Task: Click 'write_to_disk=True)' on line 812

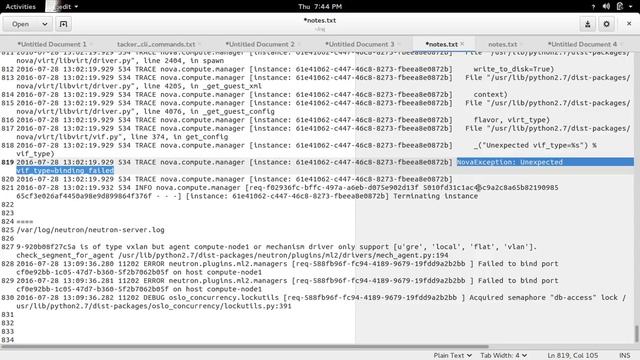Action: coord(513,69)
